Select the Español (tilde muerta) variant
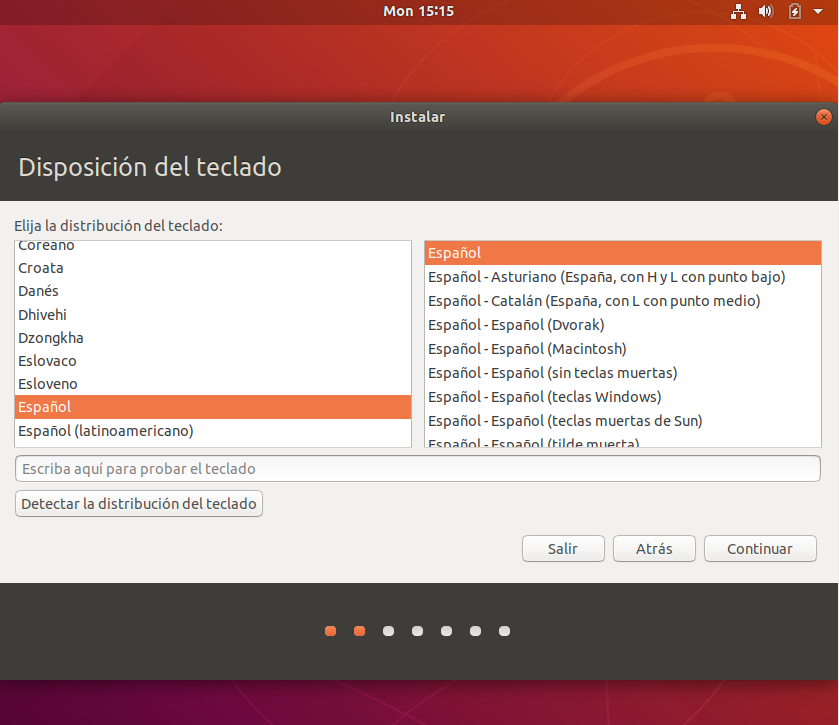This screenshot has height=725, width=839. (623, 441)
